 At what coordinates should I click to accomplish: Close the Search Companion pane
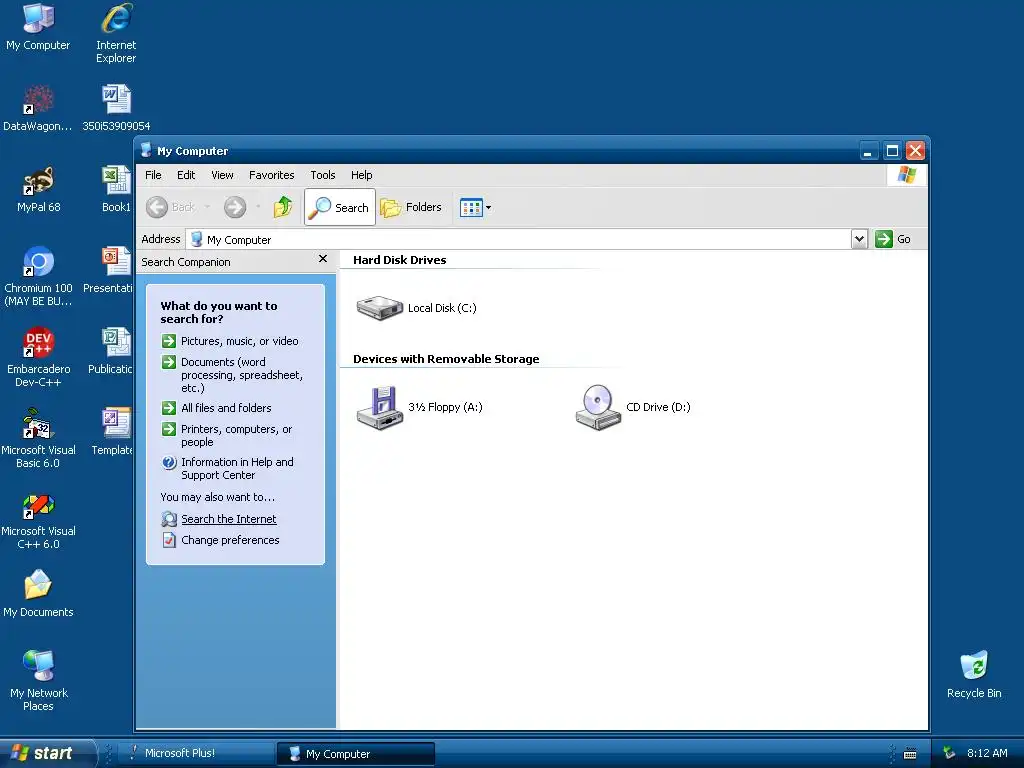pos(323,259)
